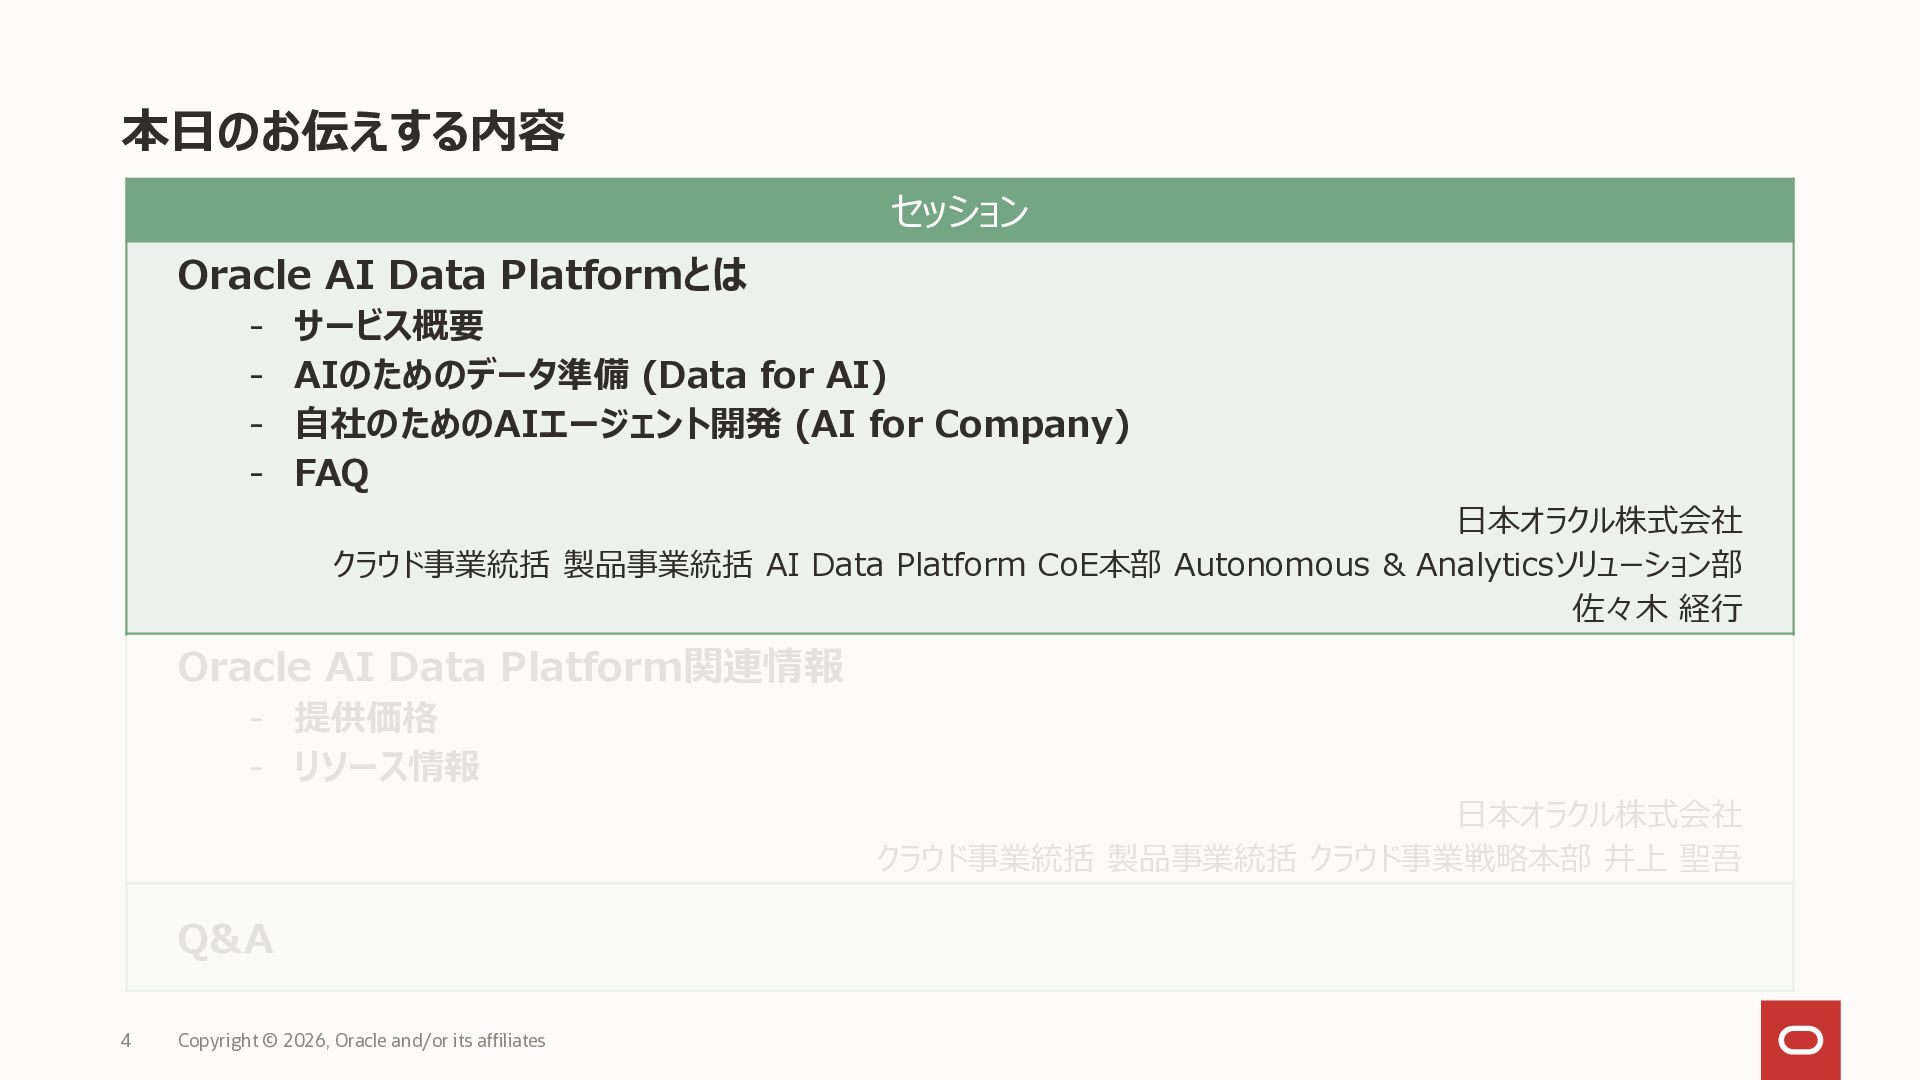This screenshot has height=1080, width=1920.
Task: Select the サービス概要 bullet item
Action: (x=388, y=326)
